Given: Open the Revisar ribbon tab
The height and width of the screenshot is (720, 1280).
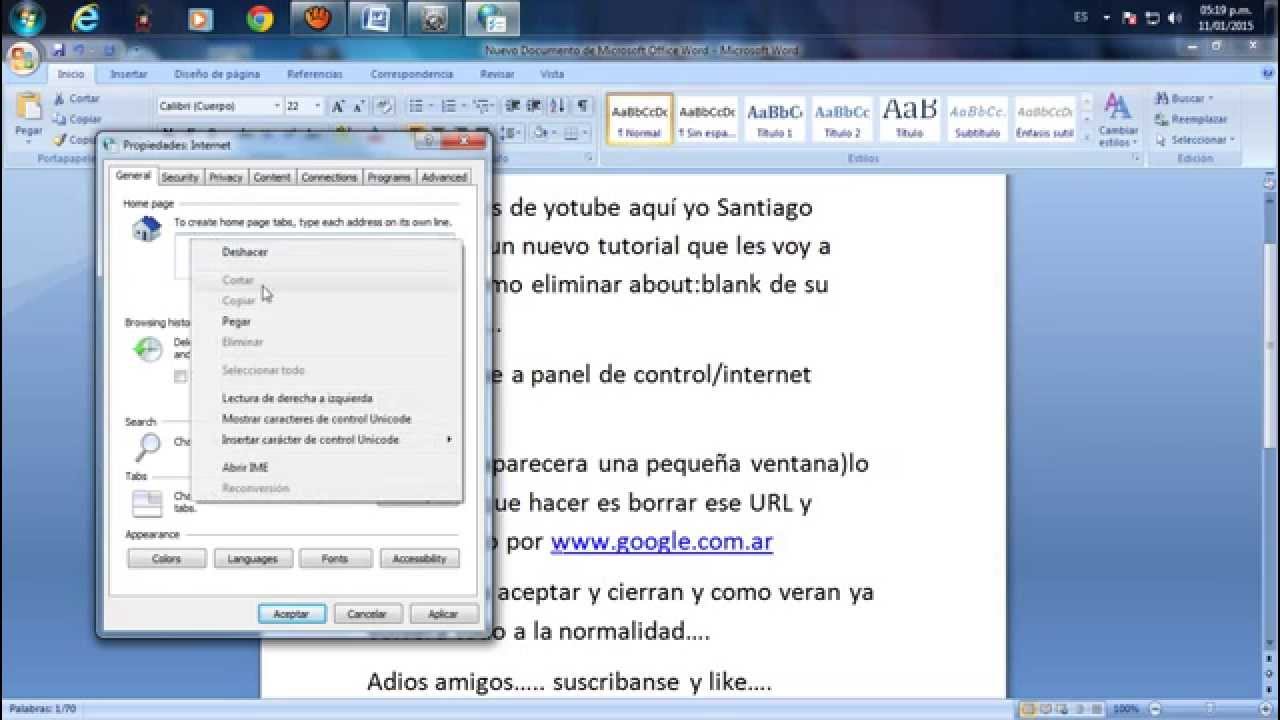Looking at the screenshot, I should click(x=497, y=74).
